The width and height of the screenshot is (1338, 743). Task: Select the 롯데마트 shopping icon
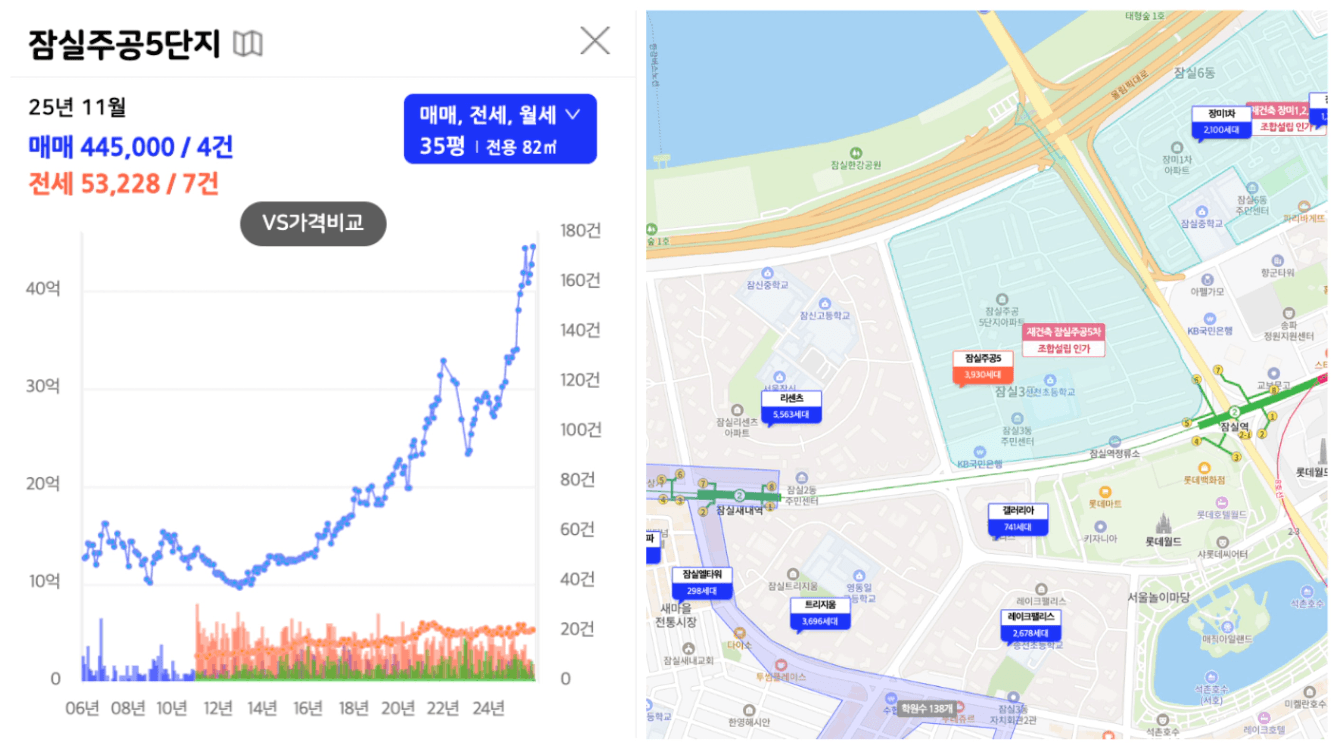point(1105,492)
